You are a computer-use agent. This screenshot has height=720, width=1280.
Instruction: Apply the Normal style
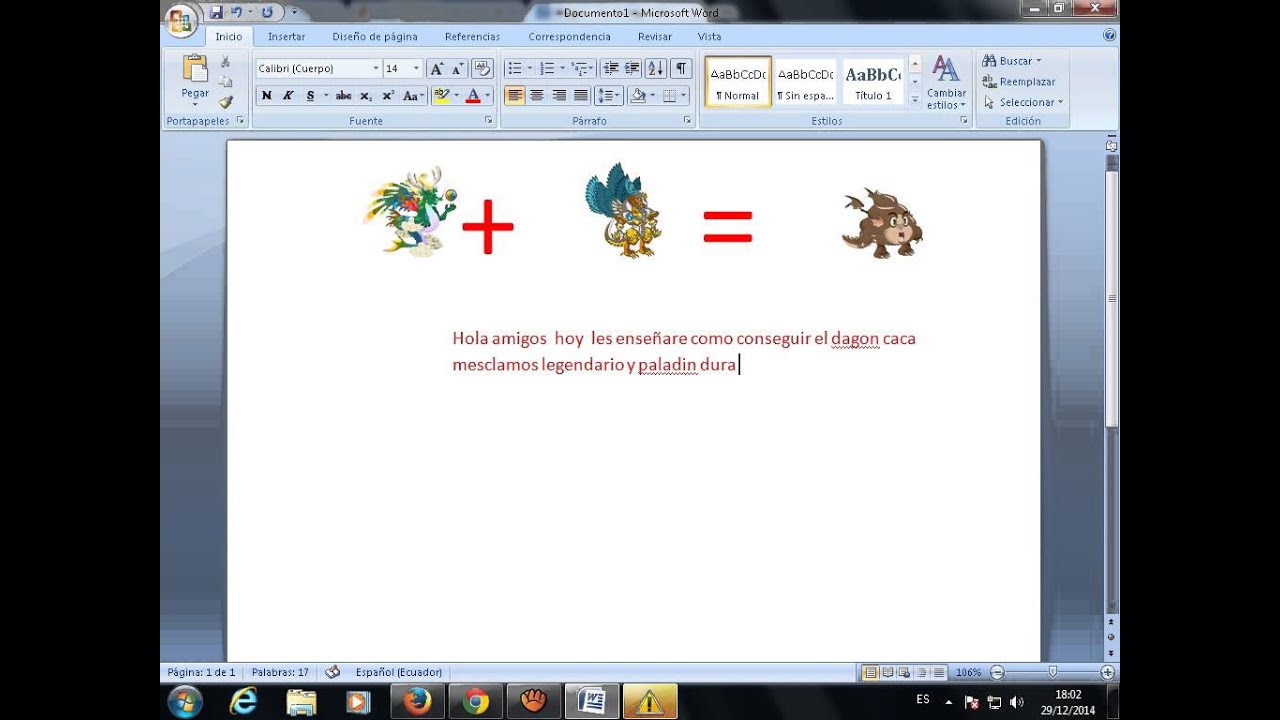pos(738,82)
